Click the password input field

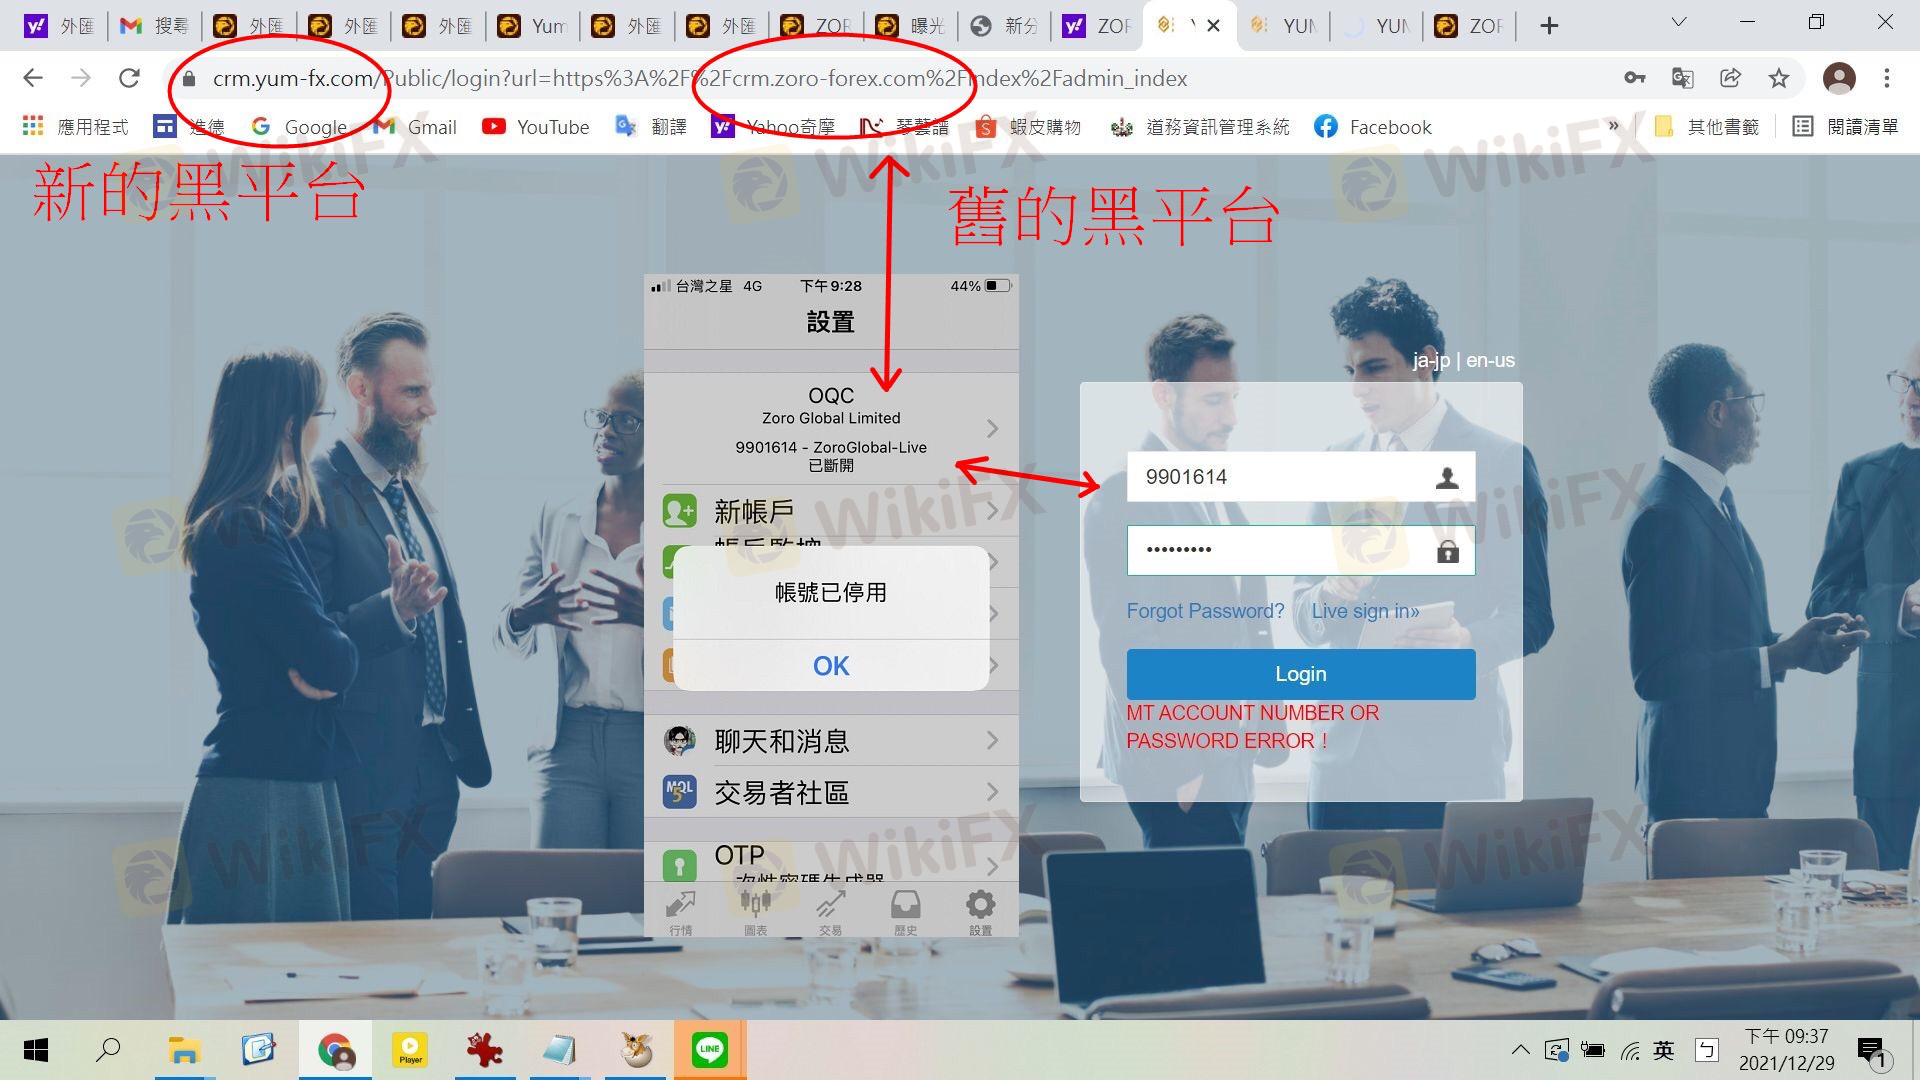[x=1301, y=550]
